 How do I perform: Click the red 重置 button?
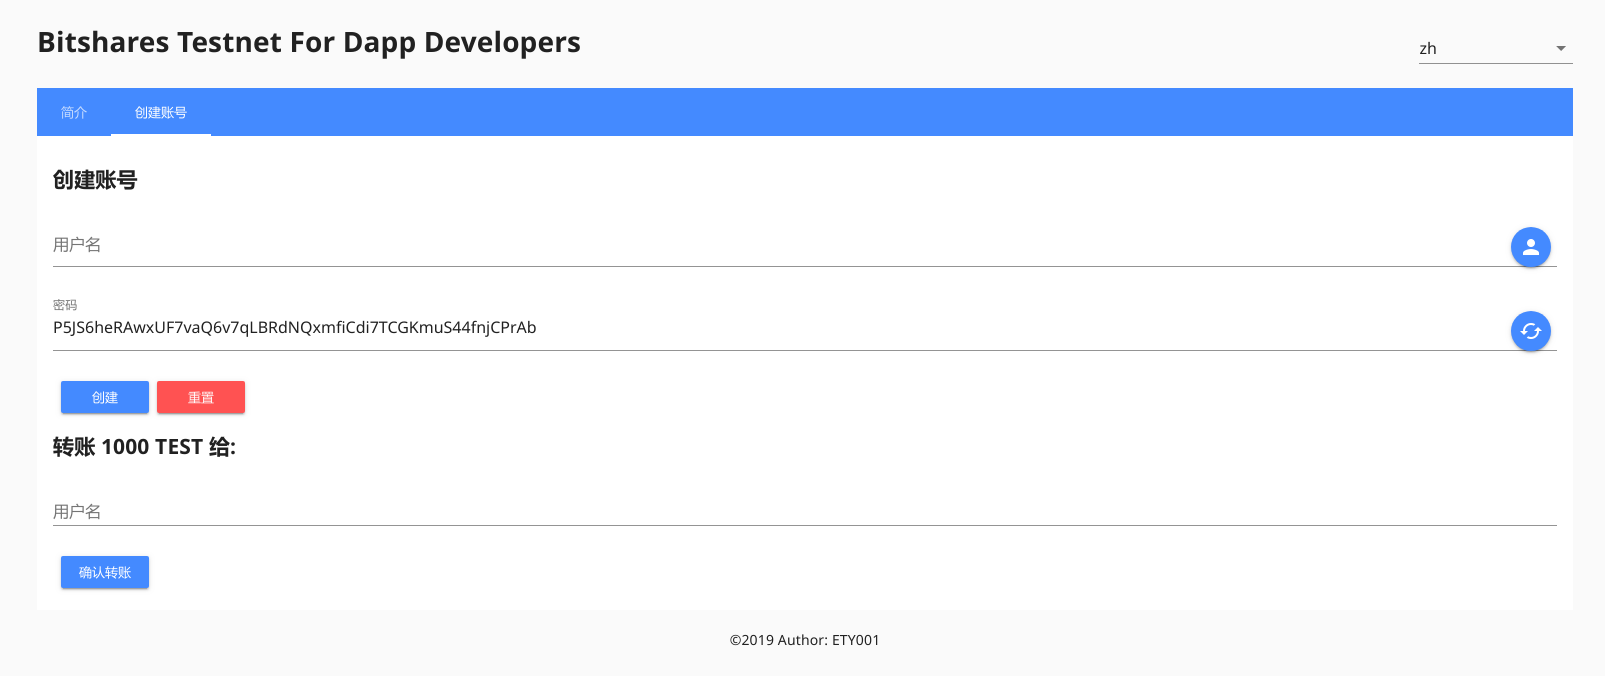[201, 397]
